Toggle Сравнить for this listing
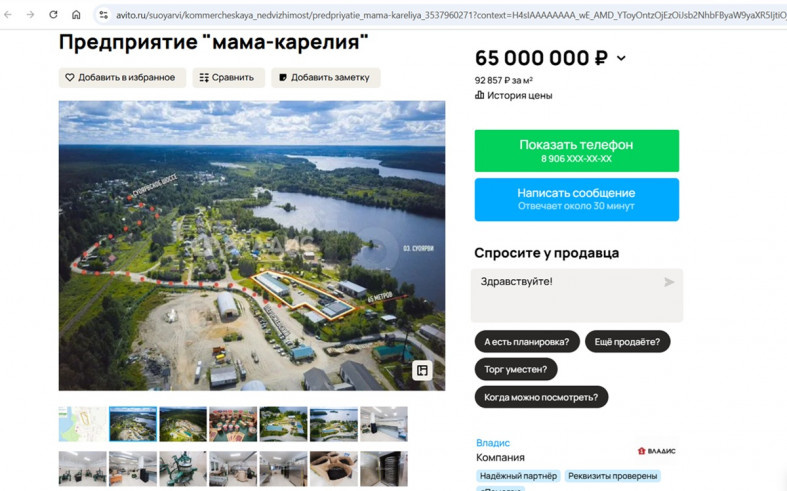This screenshot has height=491, width=787. 228,77
